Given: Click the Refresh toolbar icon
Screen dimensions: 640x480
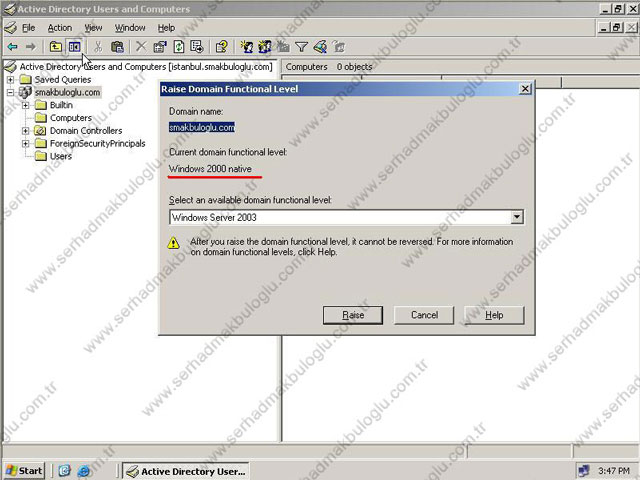Looking at the screenshot, I should pos(179,47).
